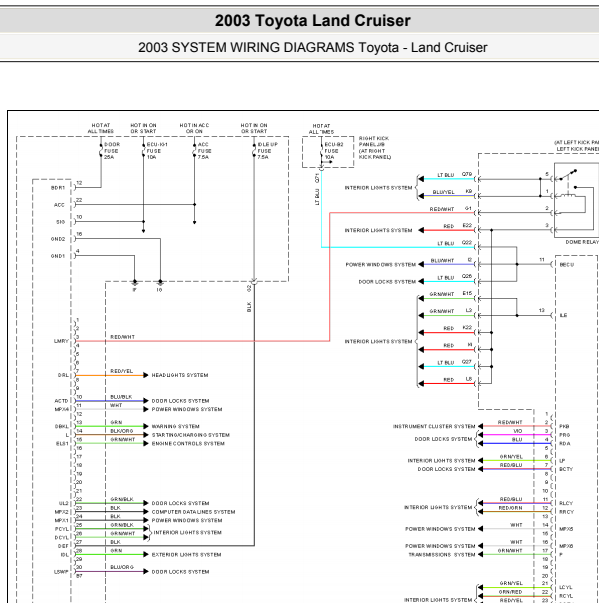
Task: Click the IDLE UP FUSE 7.5A label
Action: pos(267,151)
